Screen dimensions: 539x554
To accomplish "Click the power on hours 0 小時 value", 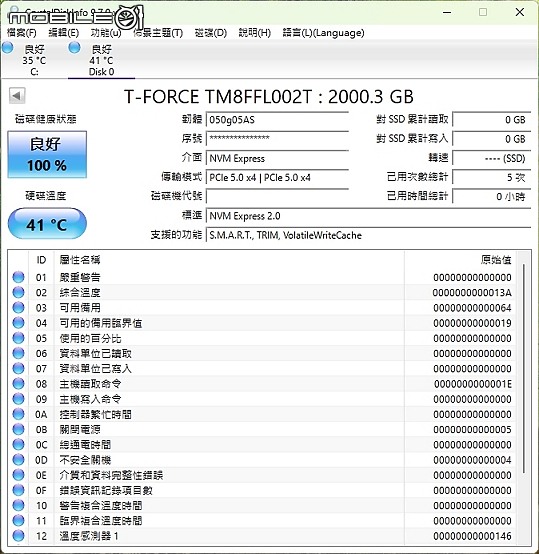I will click(x=492, y=196).
